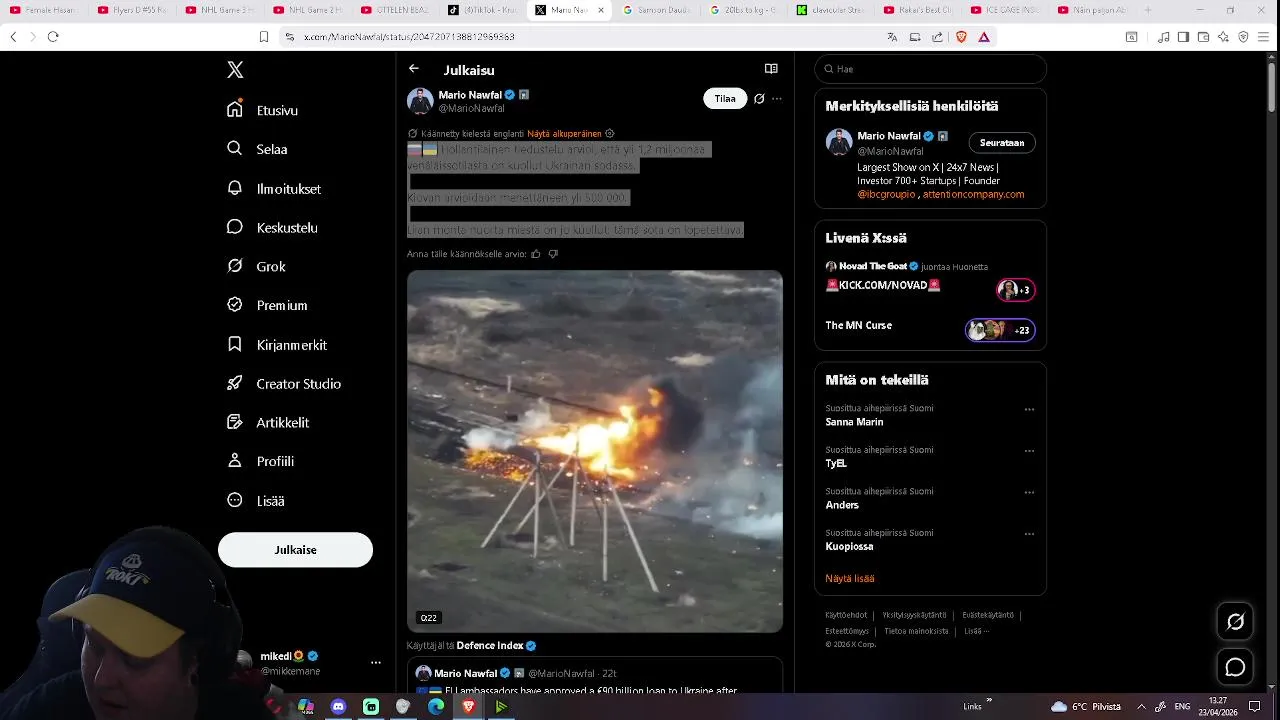Open ibcgroupio link in bio

(x=886, y=194)
